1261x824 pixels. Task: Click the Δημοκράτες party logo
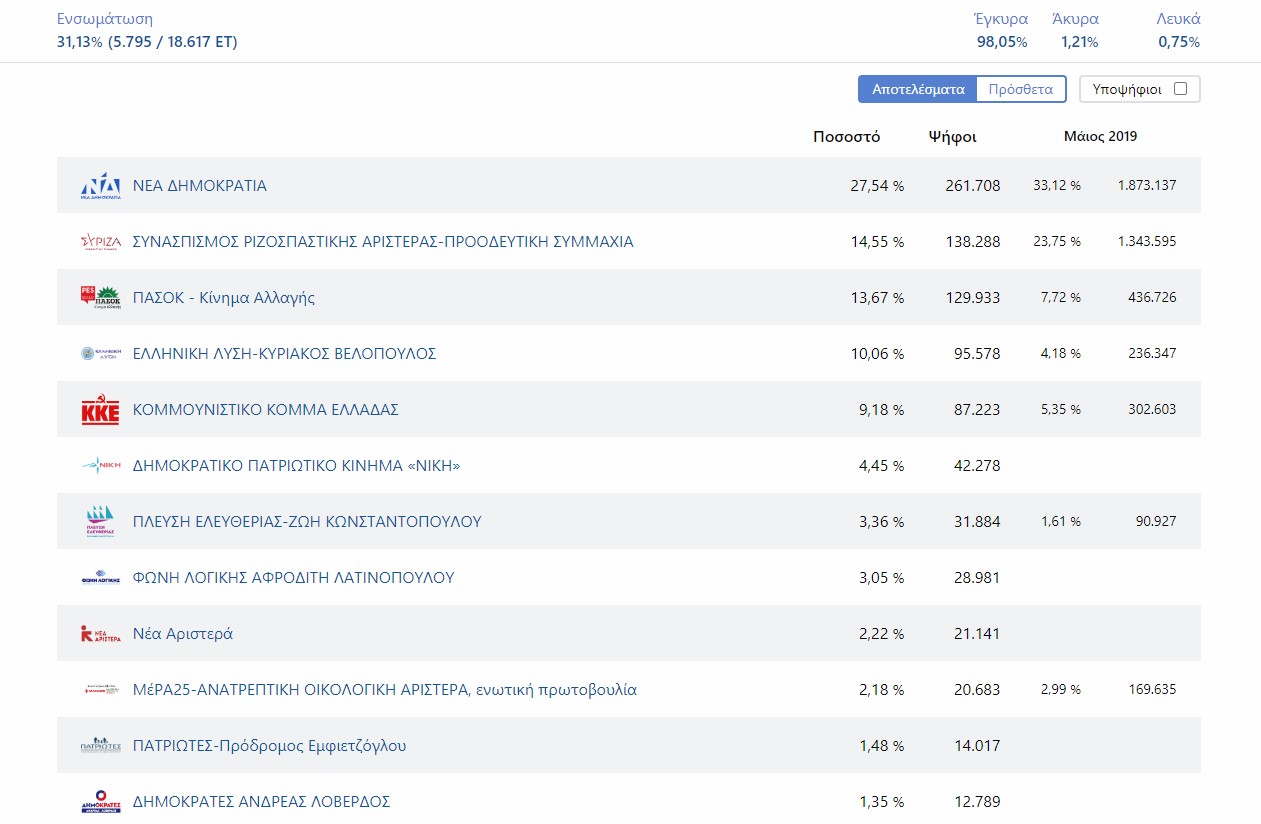[100, 802]
